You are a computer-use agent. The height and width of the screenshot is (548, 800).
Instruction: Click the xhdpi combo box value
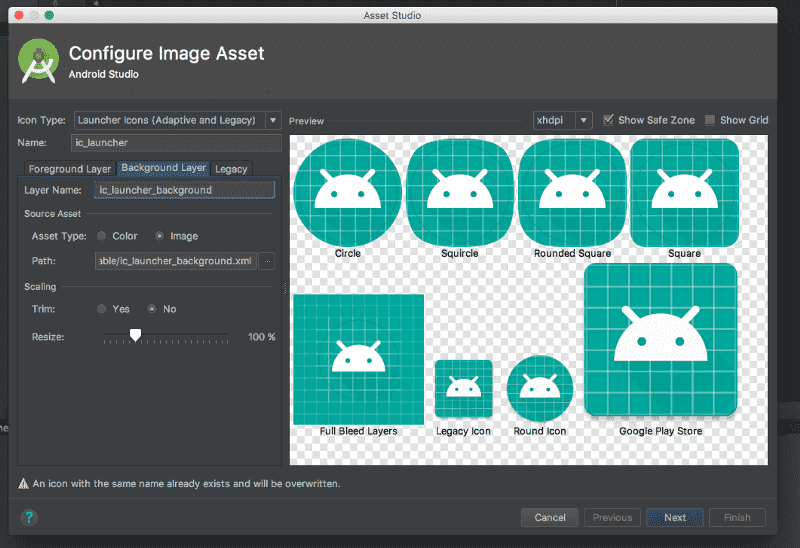click(x=550, y=120)
